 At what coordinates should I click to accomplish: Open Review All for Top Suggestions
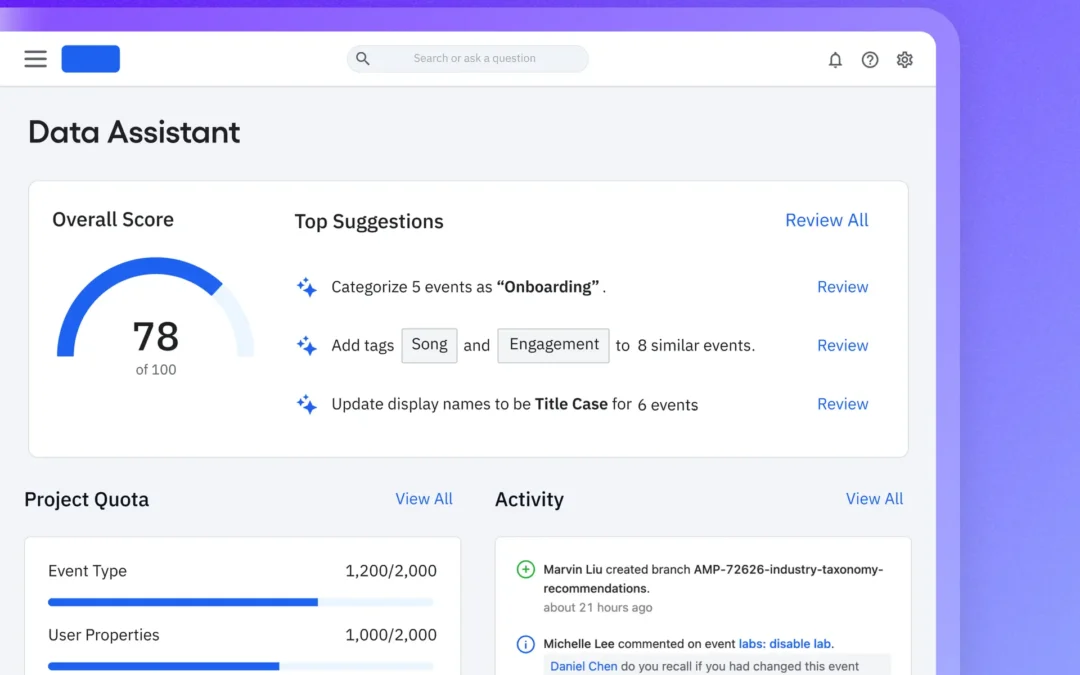pos(826,220)
